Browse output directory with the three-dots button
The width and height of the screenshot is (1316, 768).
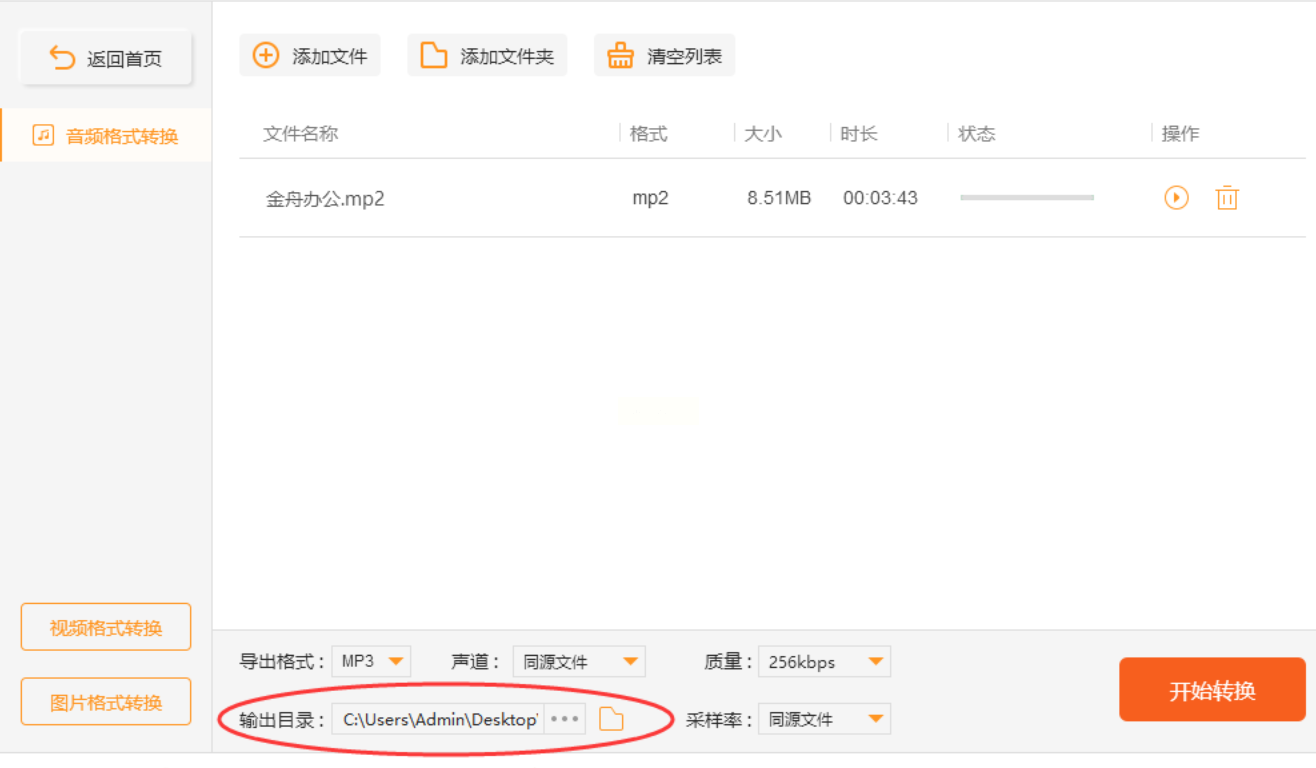pyautogui.click(x=565, y=719)
